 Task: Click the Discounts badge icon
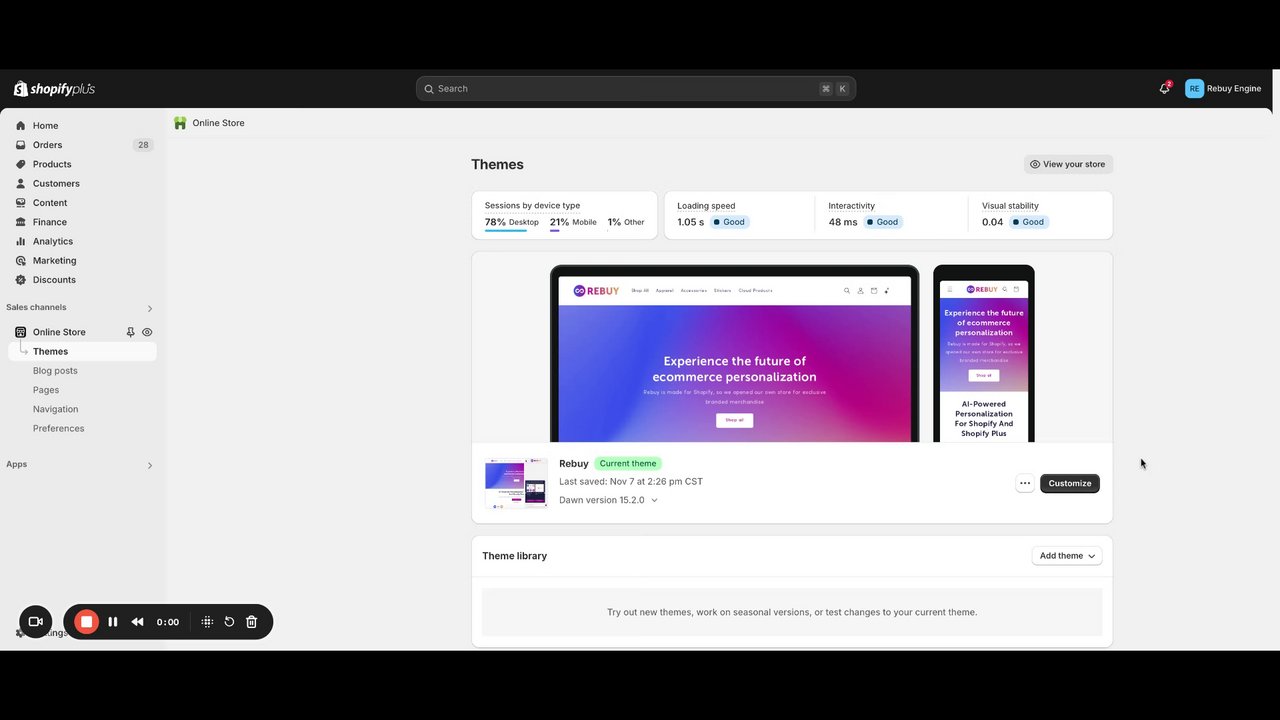coord(20,280)
